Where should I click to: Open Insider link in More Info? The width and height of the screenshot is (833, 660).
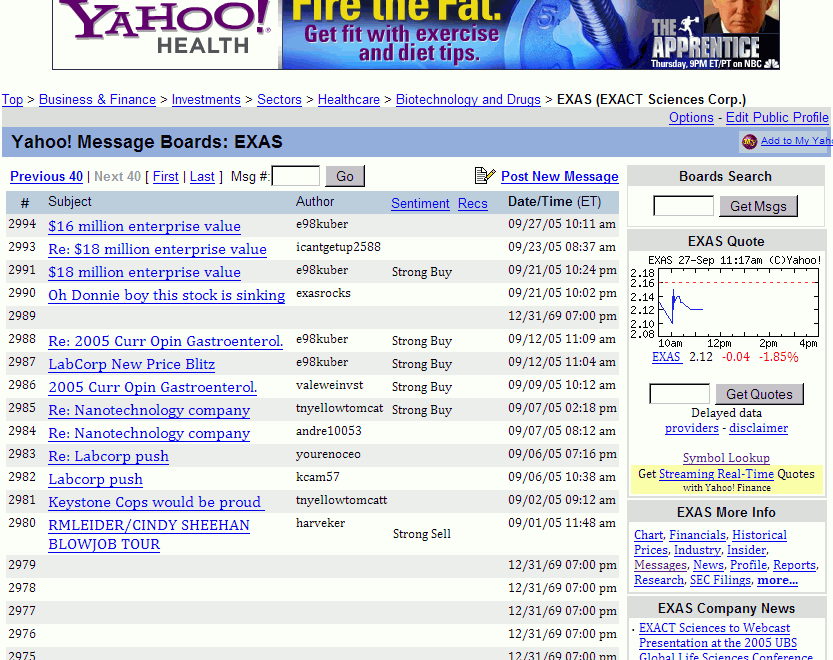tap(746, 550)
